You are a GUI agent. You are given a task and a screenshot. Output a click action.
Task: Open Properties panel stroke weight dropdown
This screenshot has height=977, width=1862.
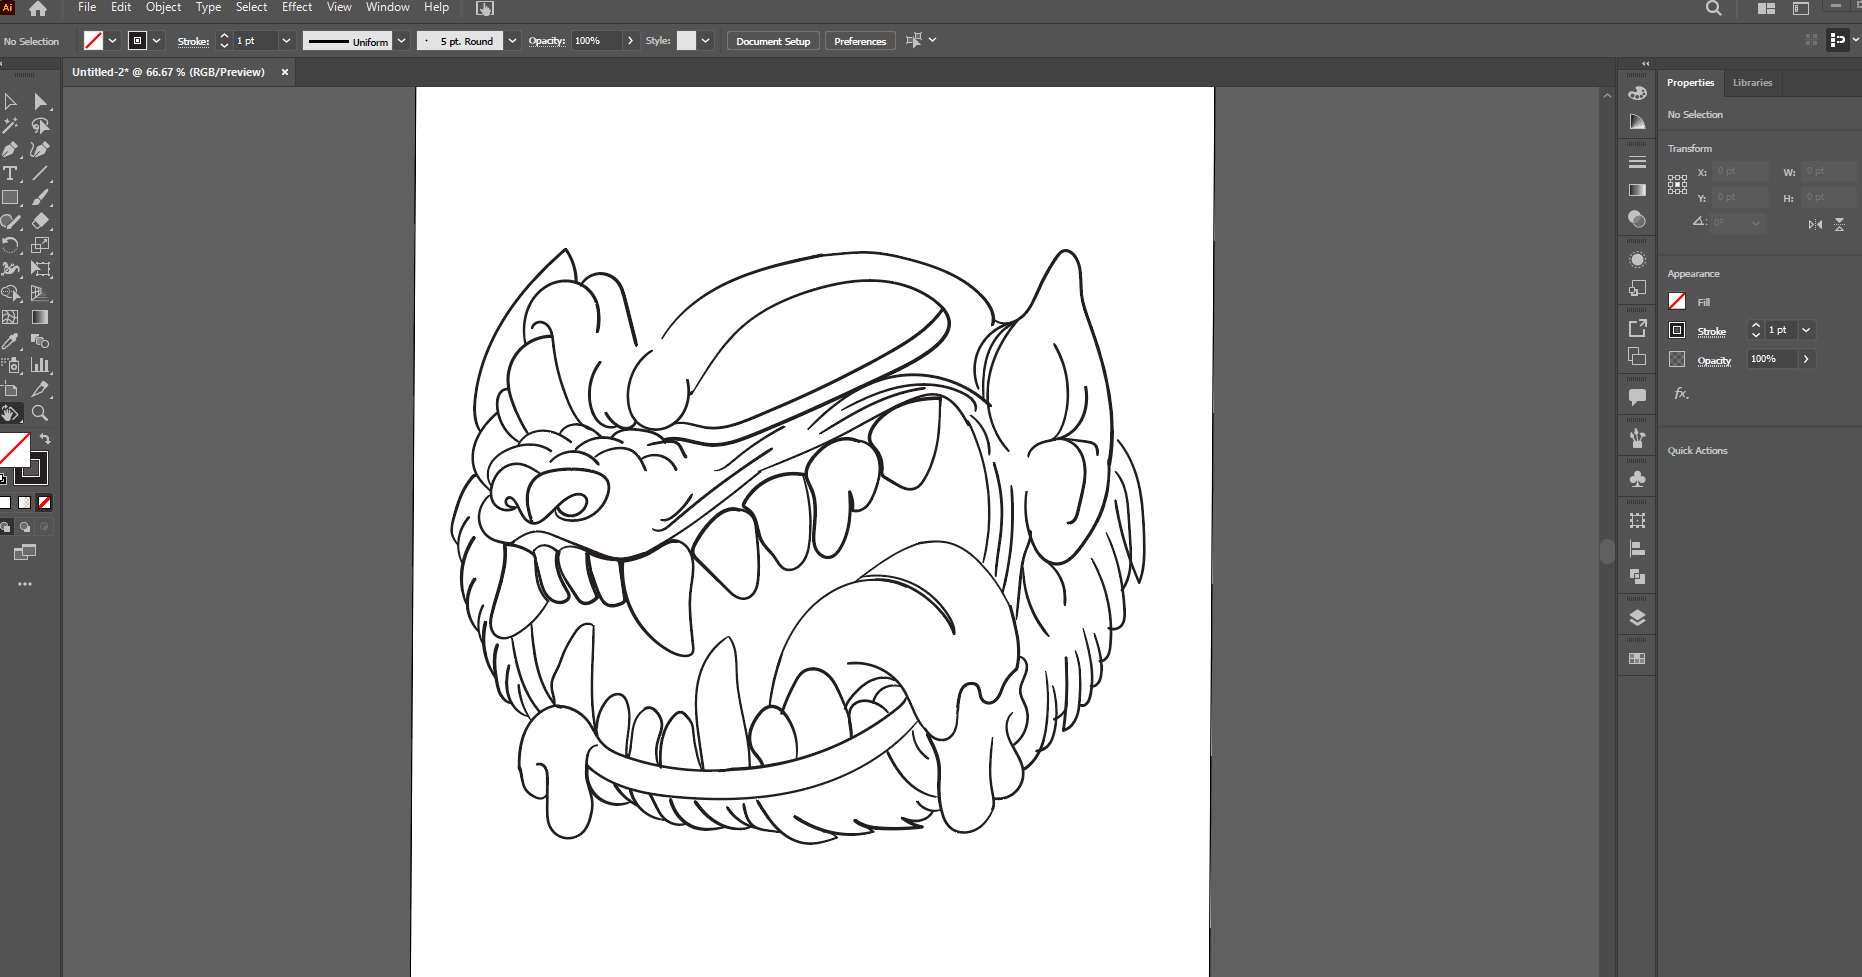tap(1806, 330)
